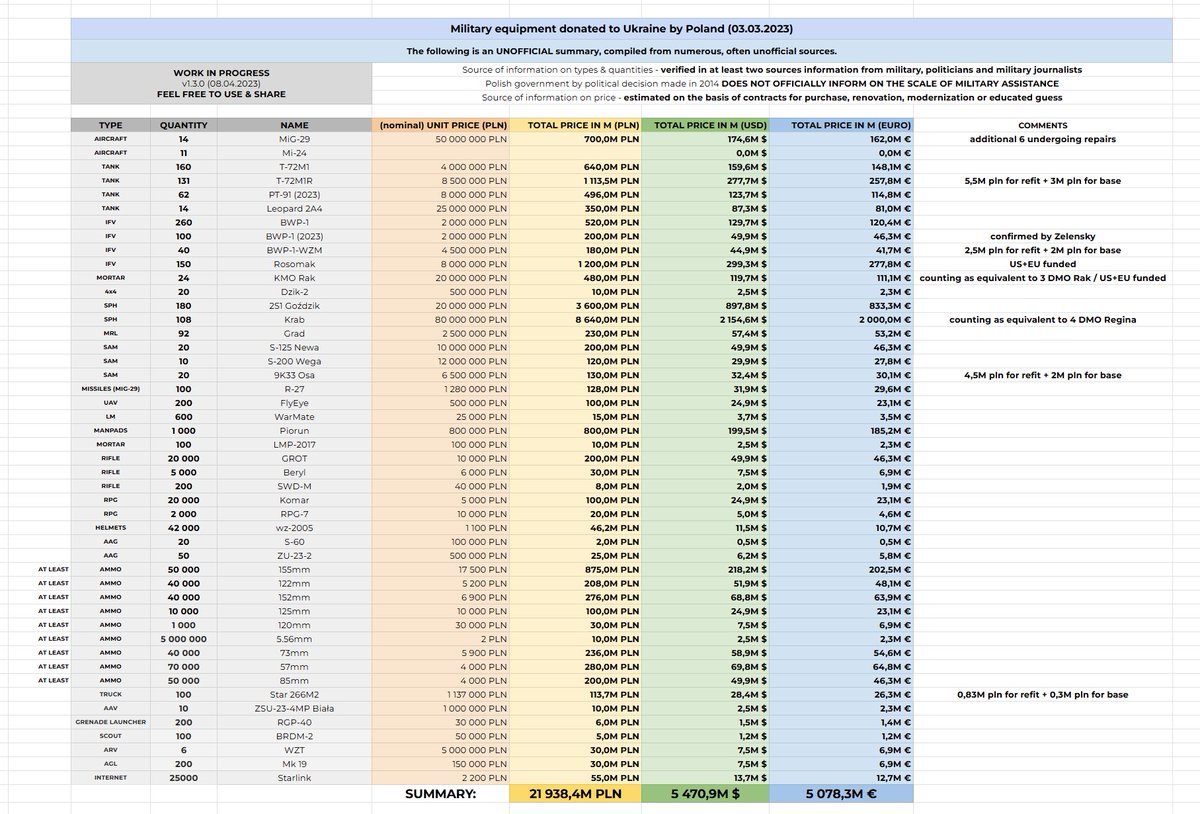Select the WORK IN PROGRESS cell
Image resolution: width=1200 pixels, height=814 pixels.
tap(221, 73)
